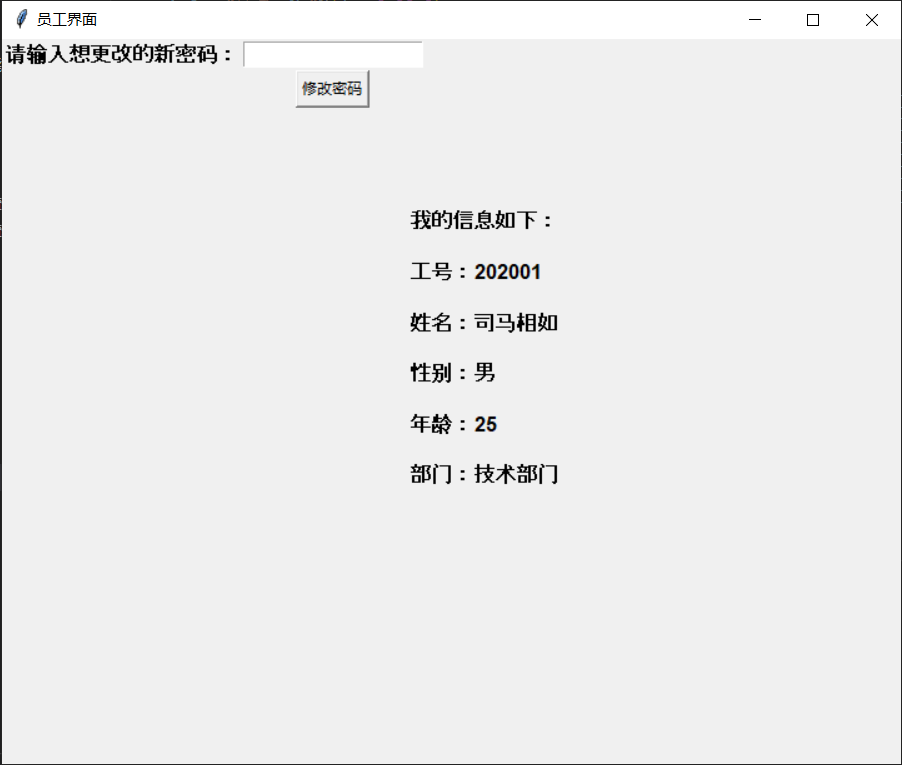This screenshot has height=765, width=902.
Task: Click the feather icon in title bar
Action: click(21, 19)
